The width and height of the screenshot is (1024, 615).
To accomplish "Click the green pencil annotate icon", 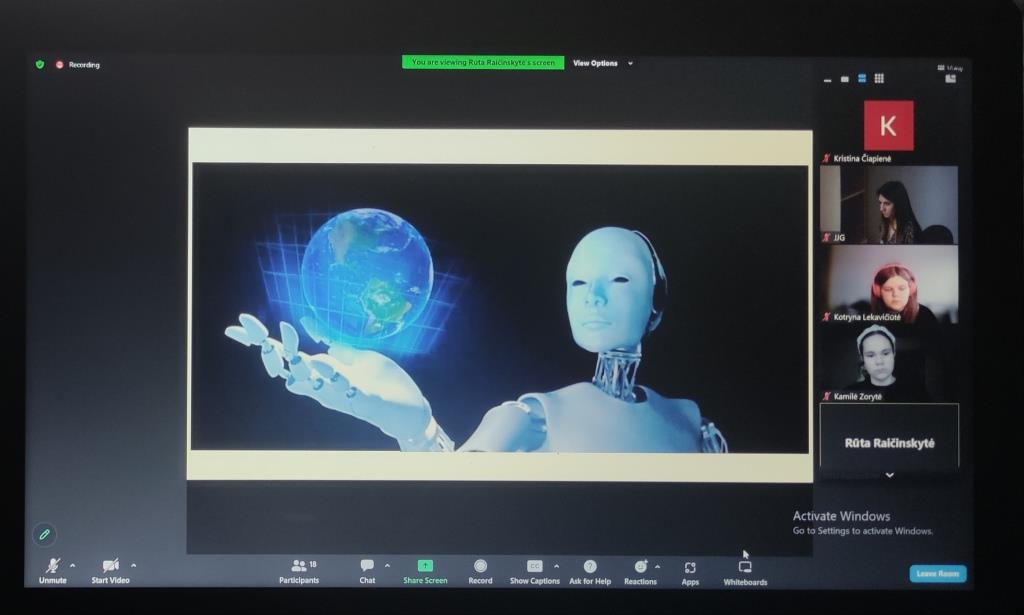I will click(44, 535).
